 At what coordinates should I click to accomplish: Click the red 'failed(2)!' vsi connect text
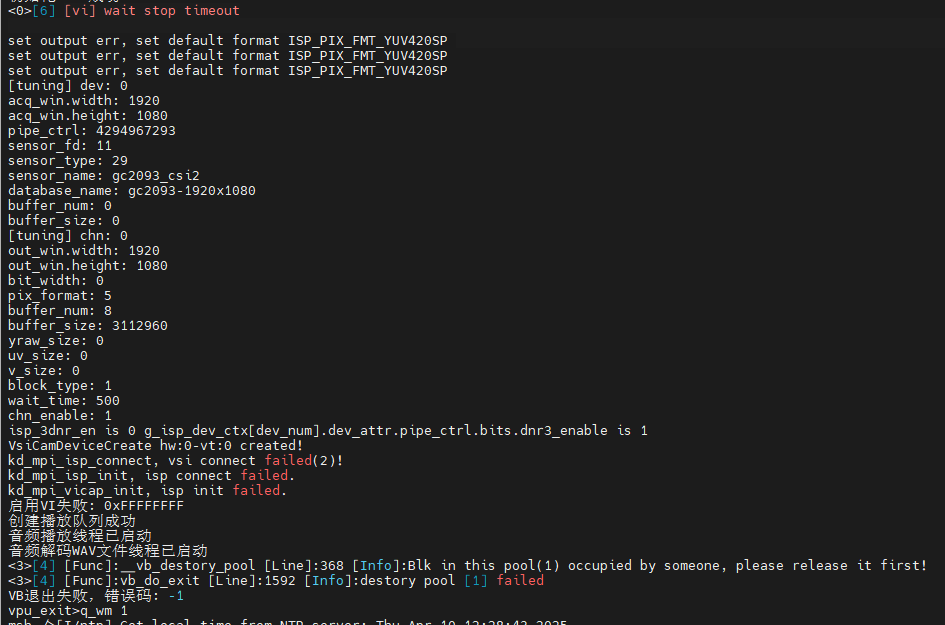305,461
